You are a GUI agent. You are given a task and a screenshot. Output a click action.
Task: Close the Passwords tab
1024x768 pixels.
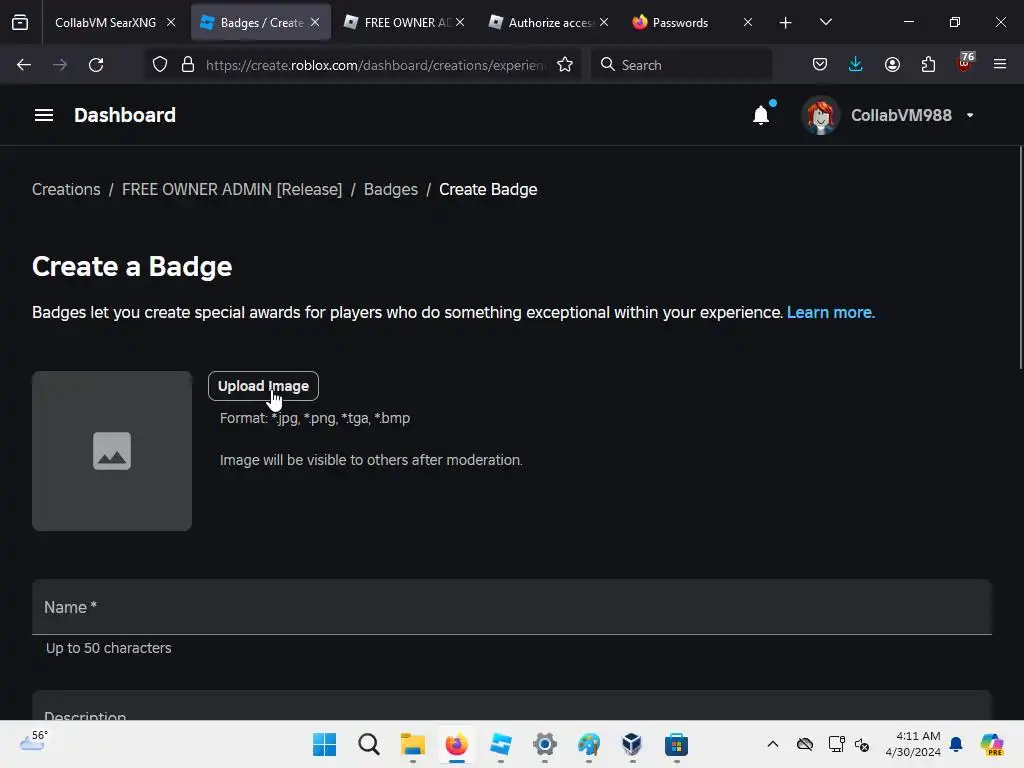click(x=748, y=22)
